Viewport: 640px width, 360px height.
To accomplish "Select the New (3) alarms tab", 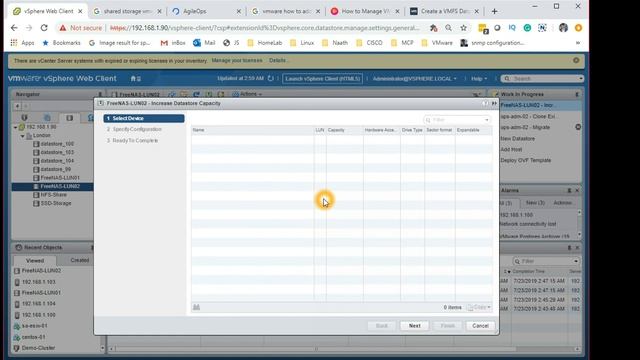I will click(x=535, y=203).
